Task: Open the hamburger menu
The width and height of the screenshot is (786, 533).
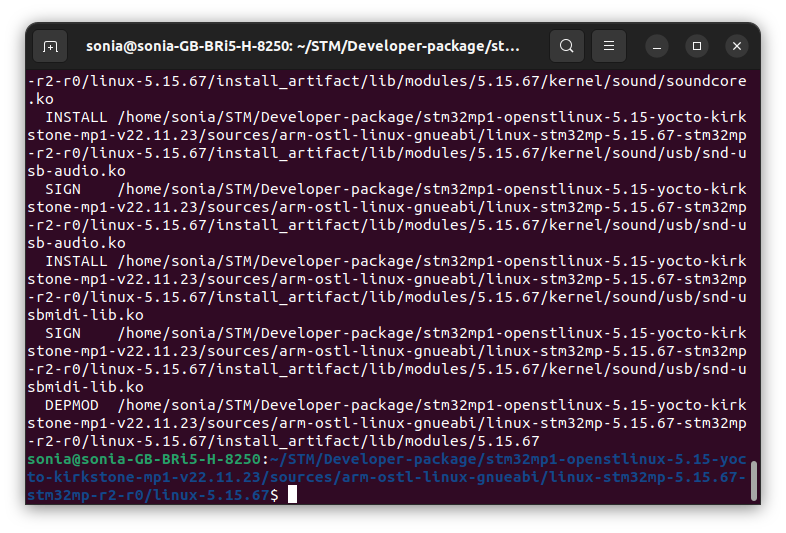Action: (x=609, y=46)
